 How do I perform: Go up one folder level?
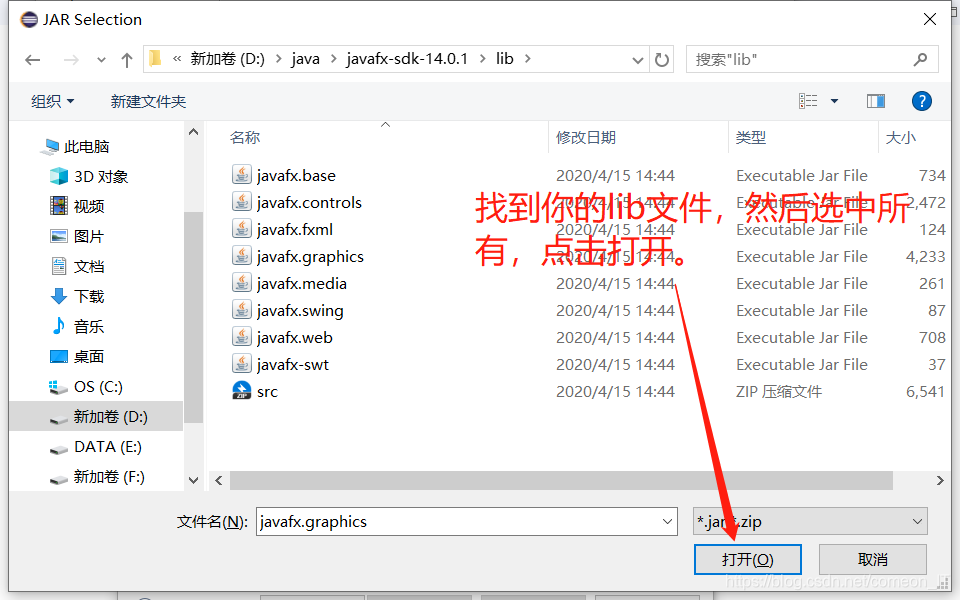(127, 59)
